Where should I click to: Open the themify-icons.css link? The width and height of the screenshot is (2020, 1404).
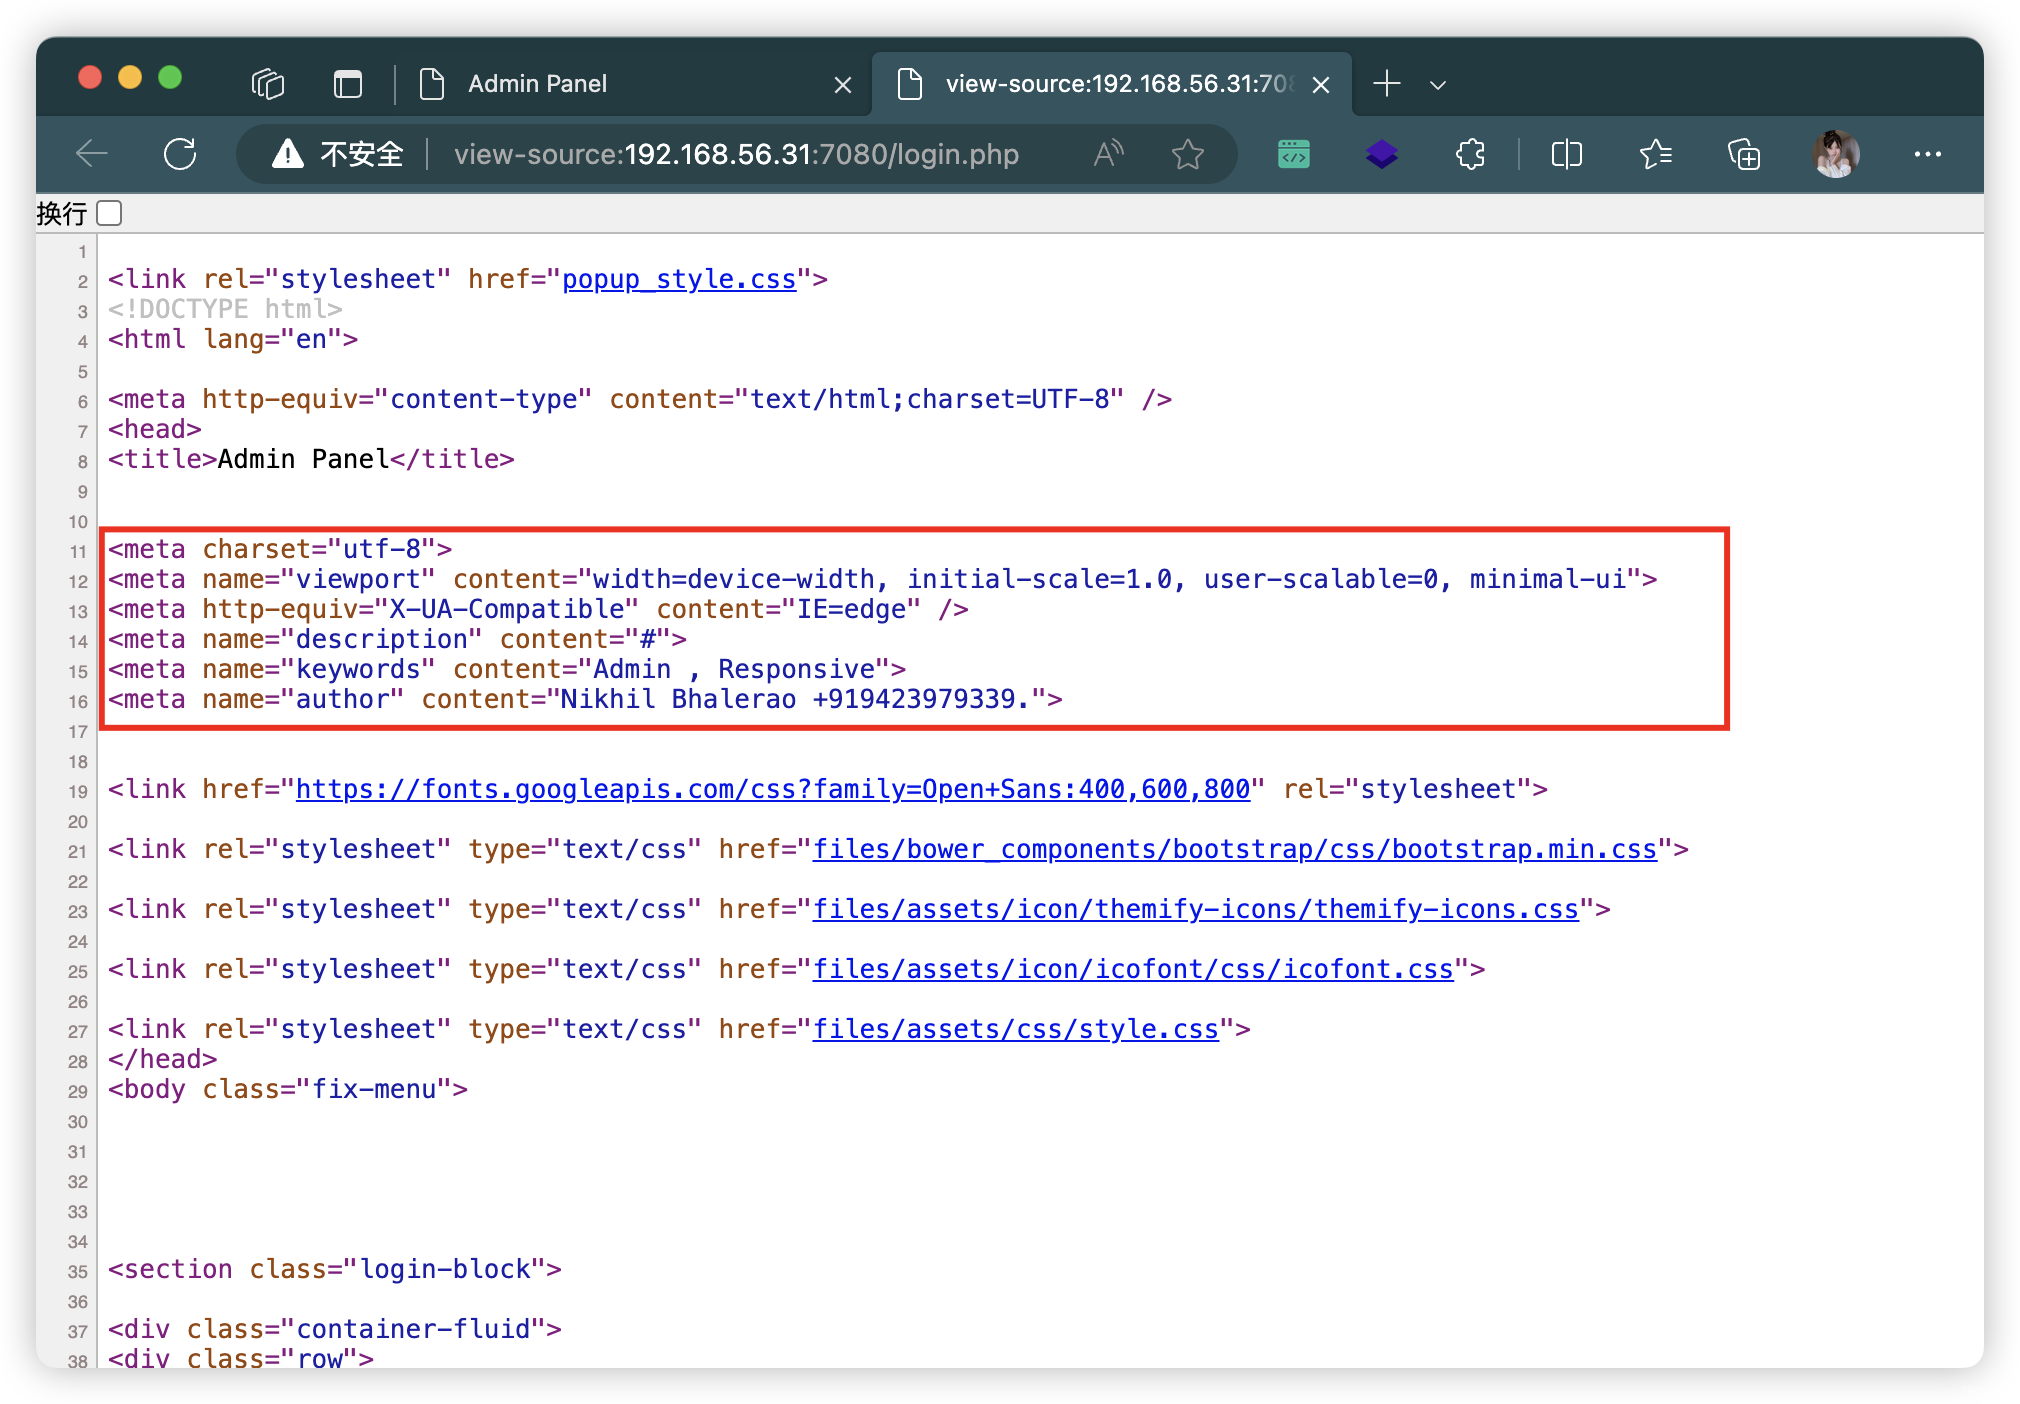pyautogui.click(x=1196, y=909)
